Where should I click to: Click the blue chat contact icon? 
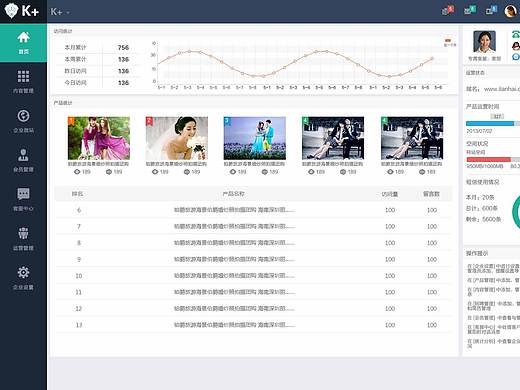click(516, 57)
